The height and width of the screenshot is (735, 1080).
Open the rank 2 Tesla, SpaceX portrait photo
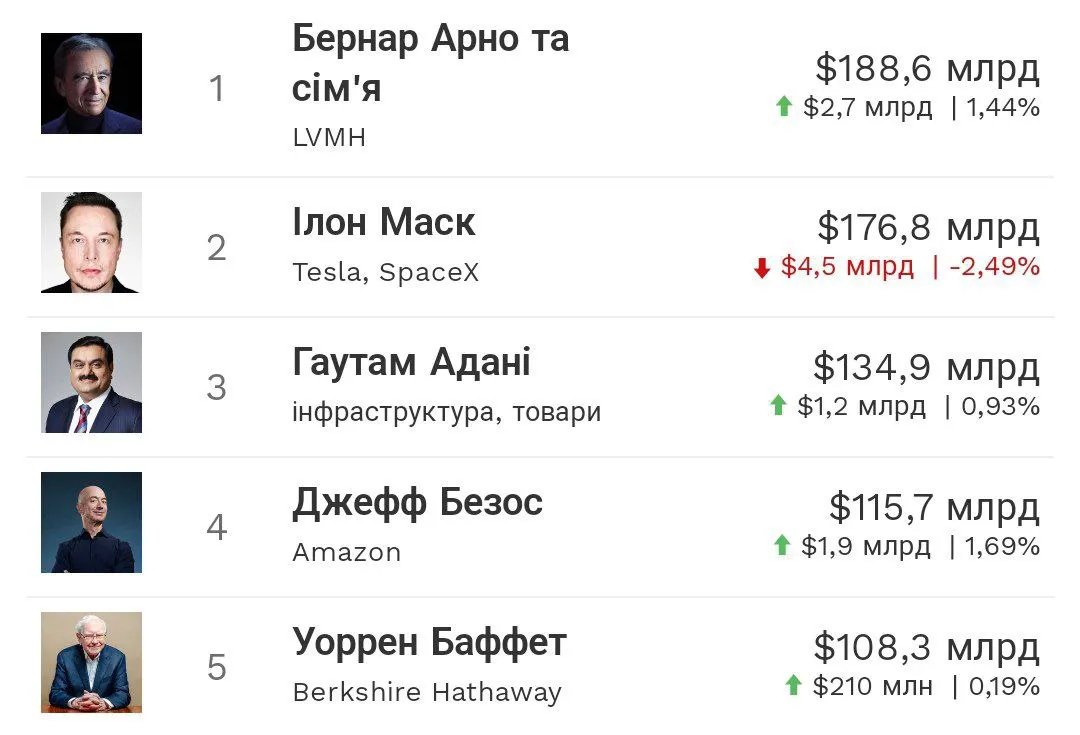click(91, 243)
